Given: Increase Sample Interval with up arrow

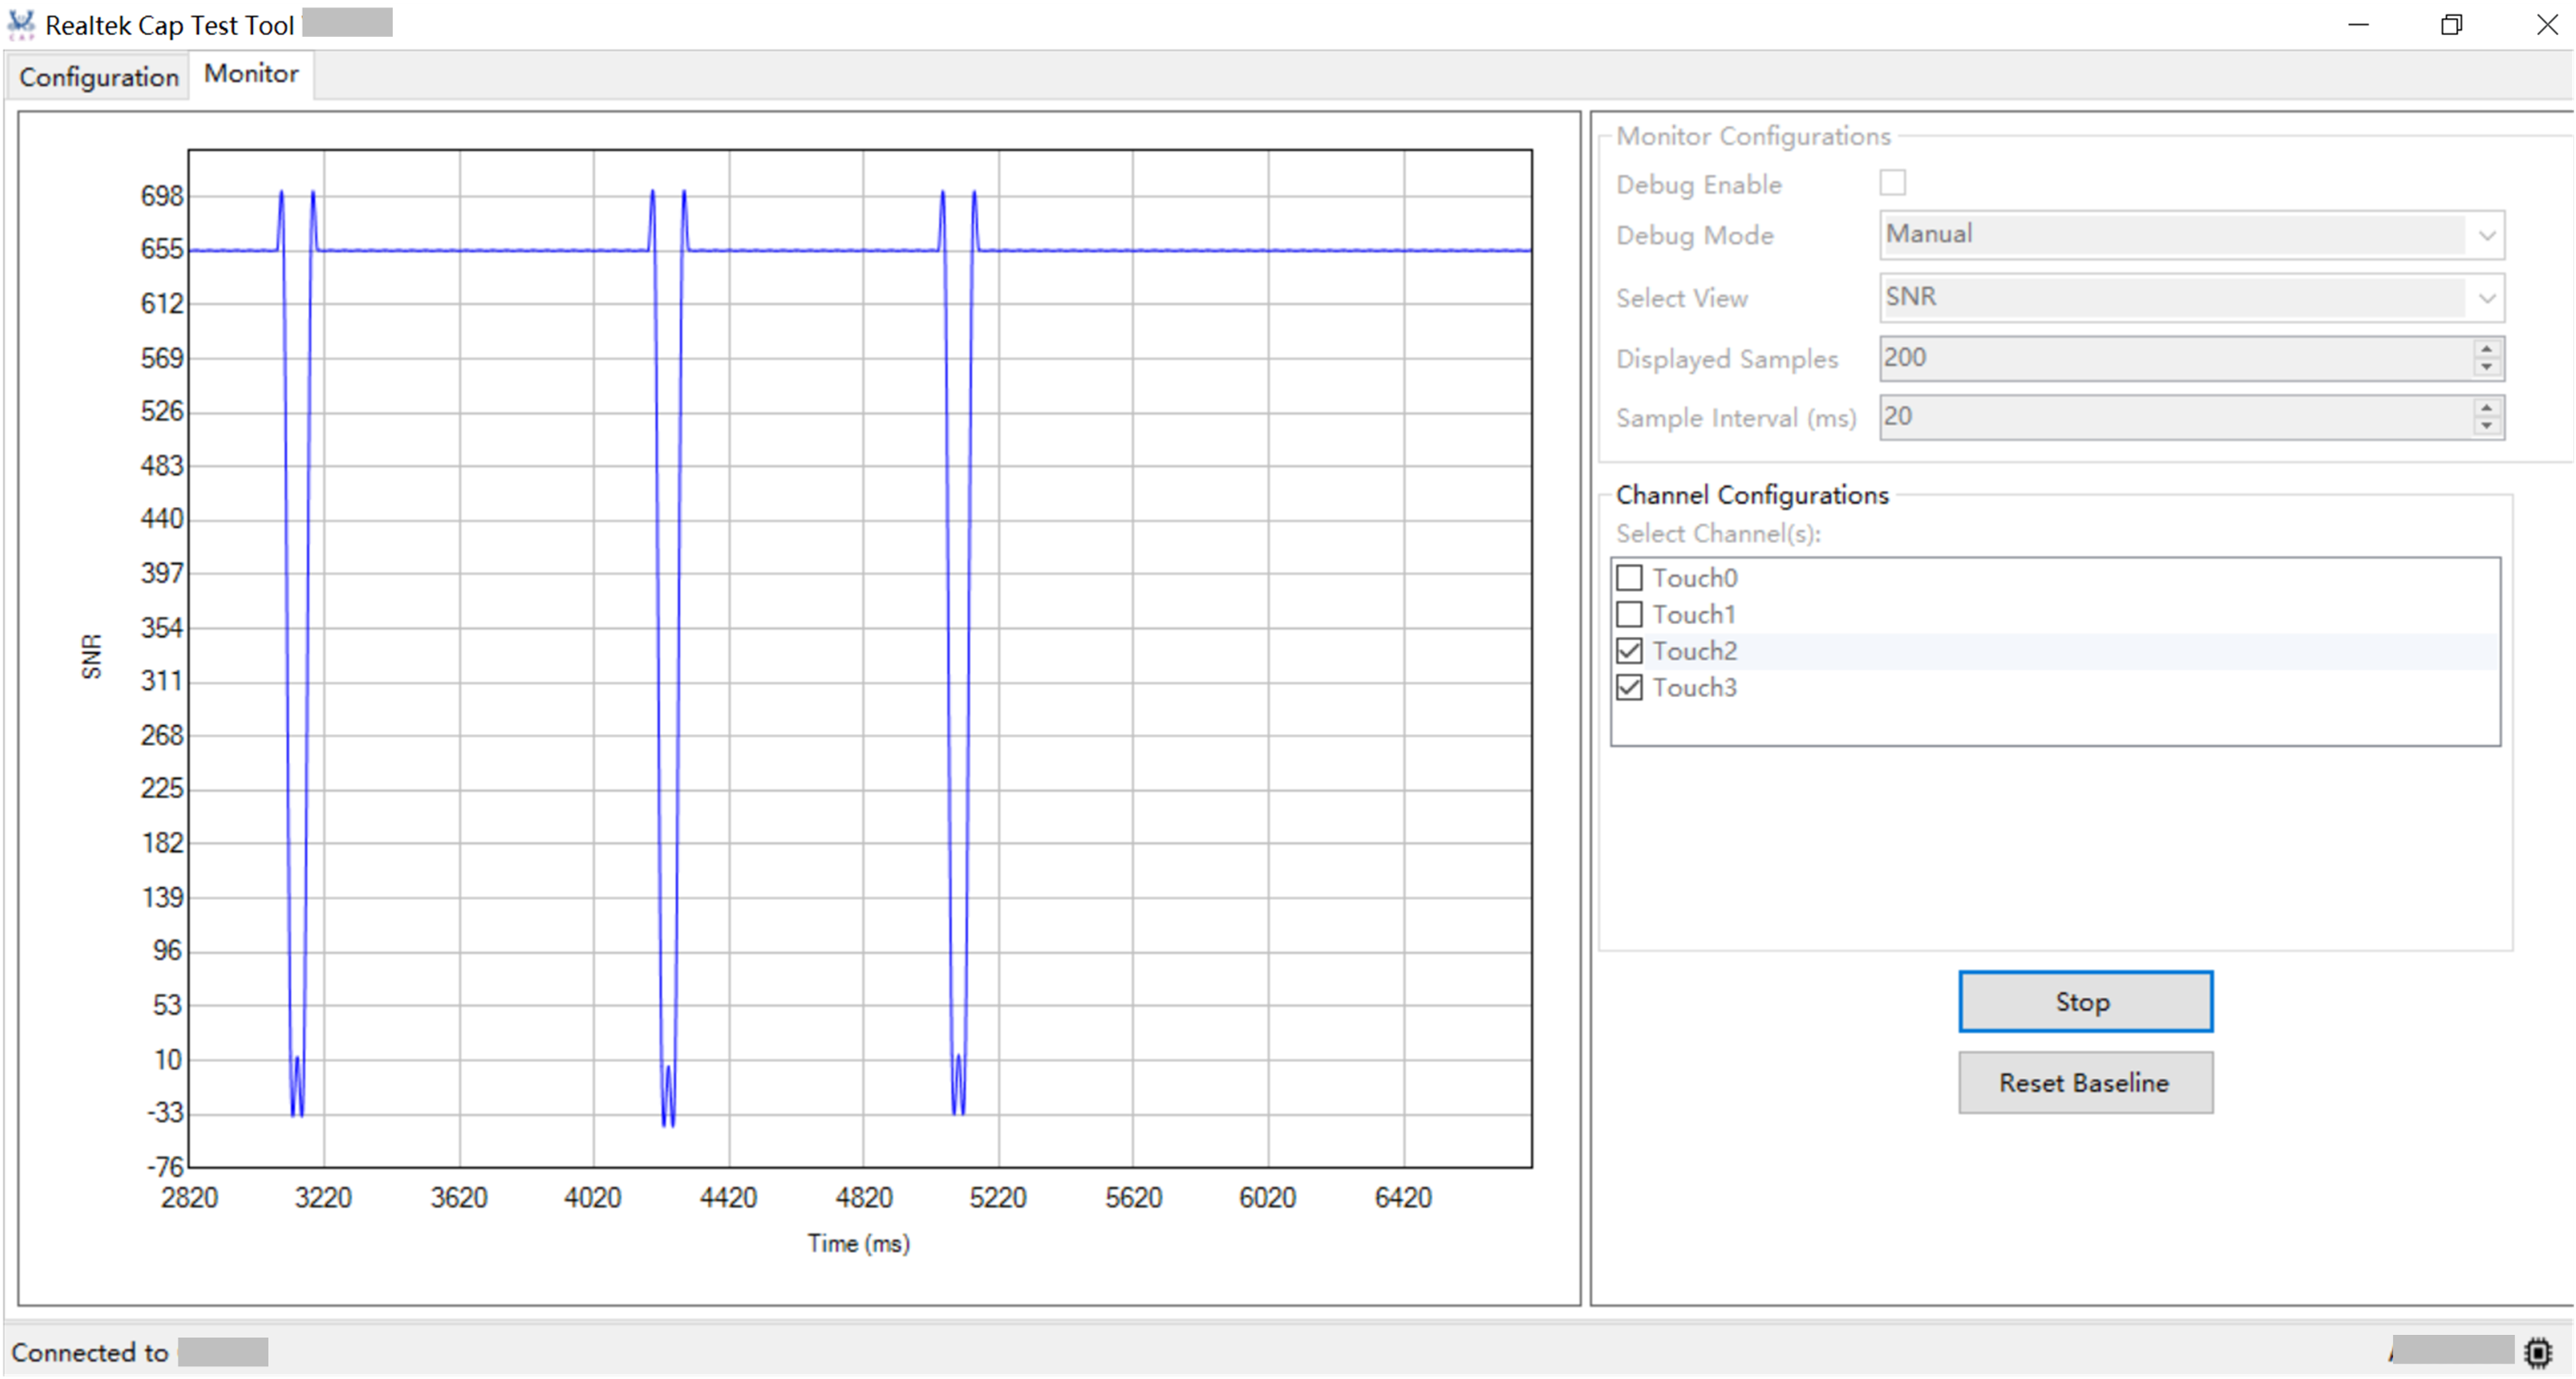Looking at the screenshot, I should point(2486,407).
